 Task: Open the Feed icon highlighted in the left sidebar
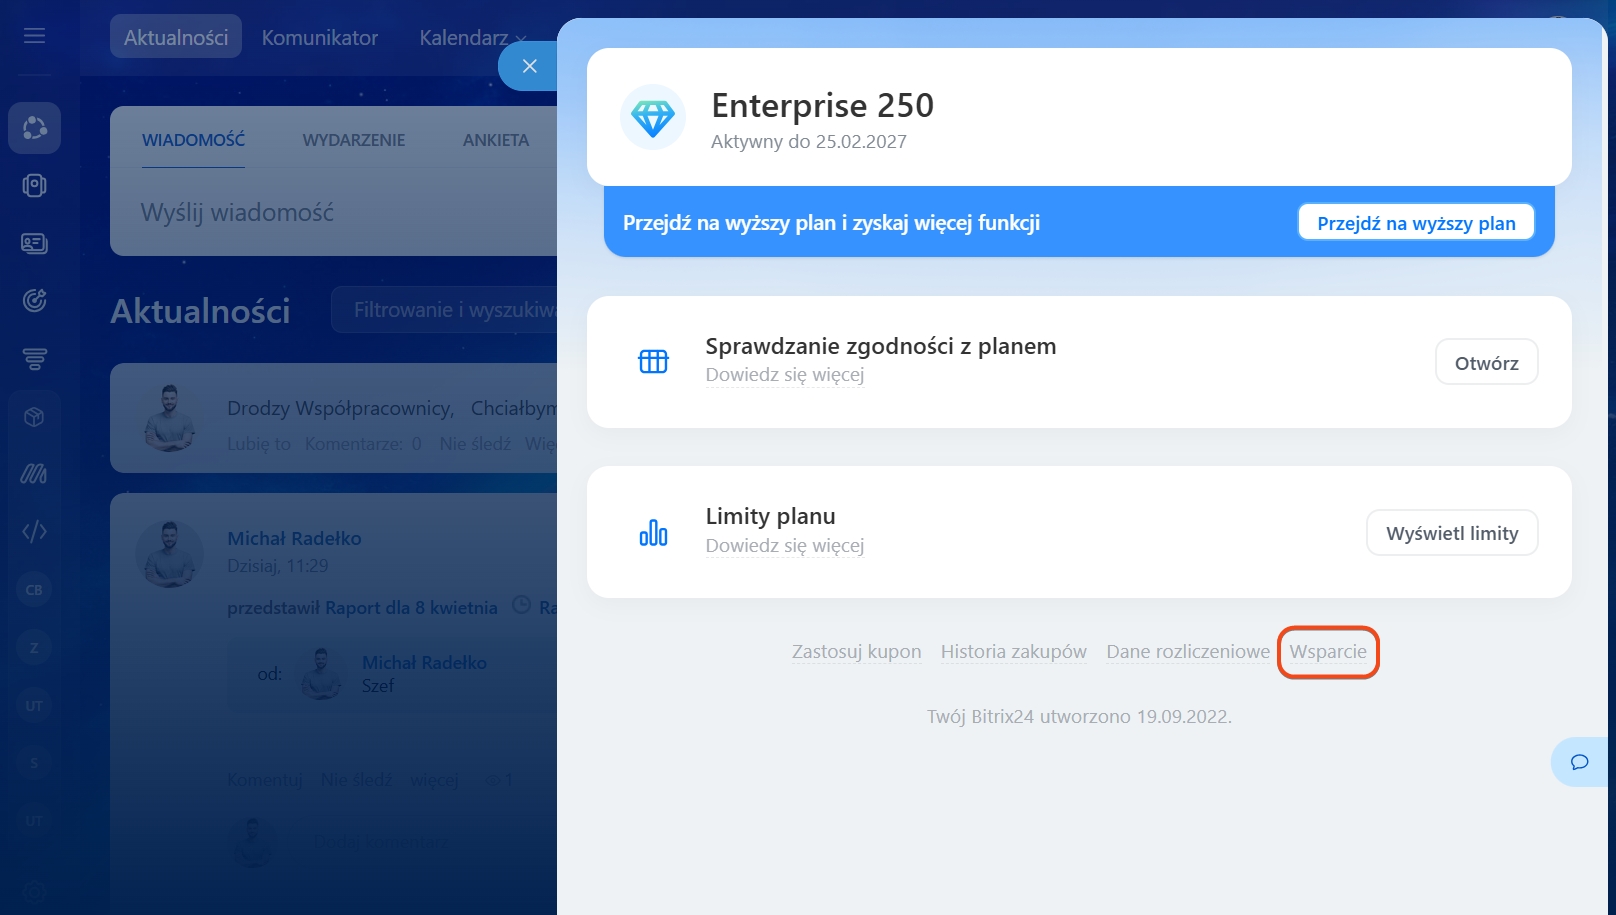coord(35,128)
